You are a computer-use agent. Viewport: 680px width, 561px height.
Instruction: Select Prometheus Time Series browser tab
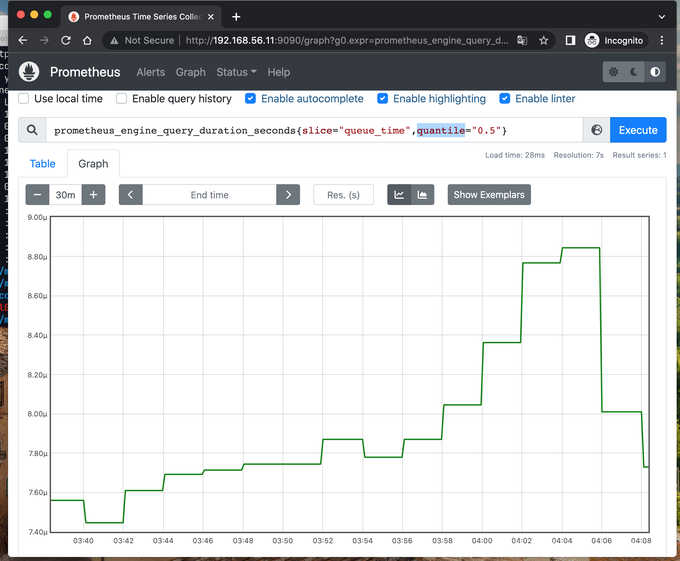point(142,17)
